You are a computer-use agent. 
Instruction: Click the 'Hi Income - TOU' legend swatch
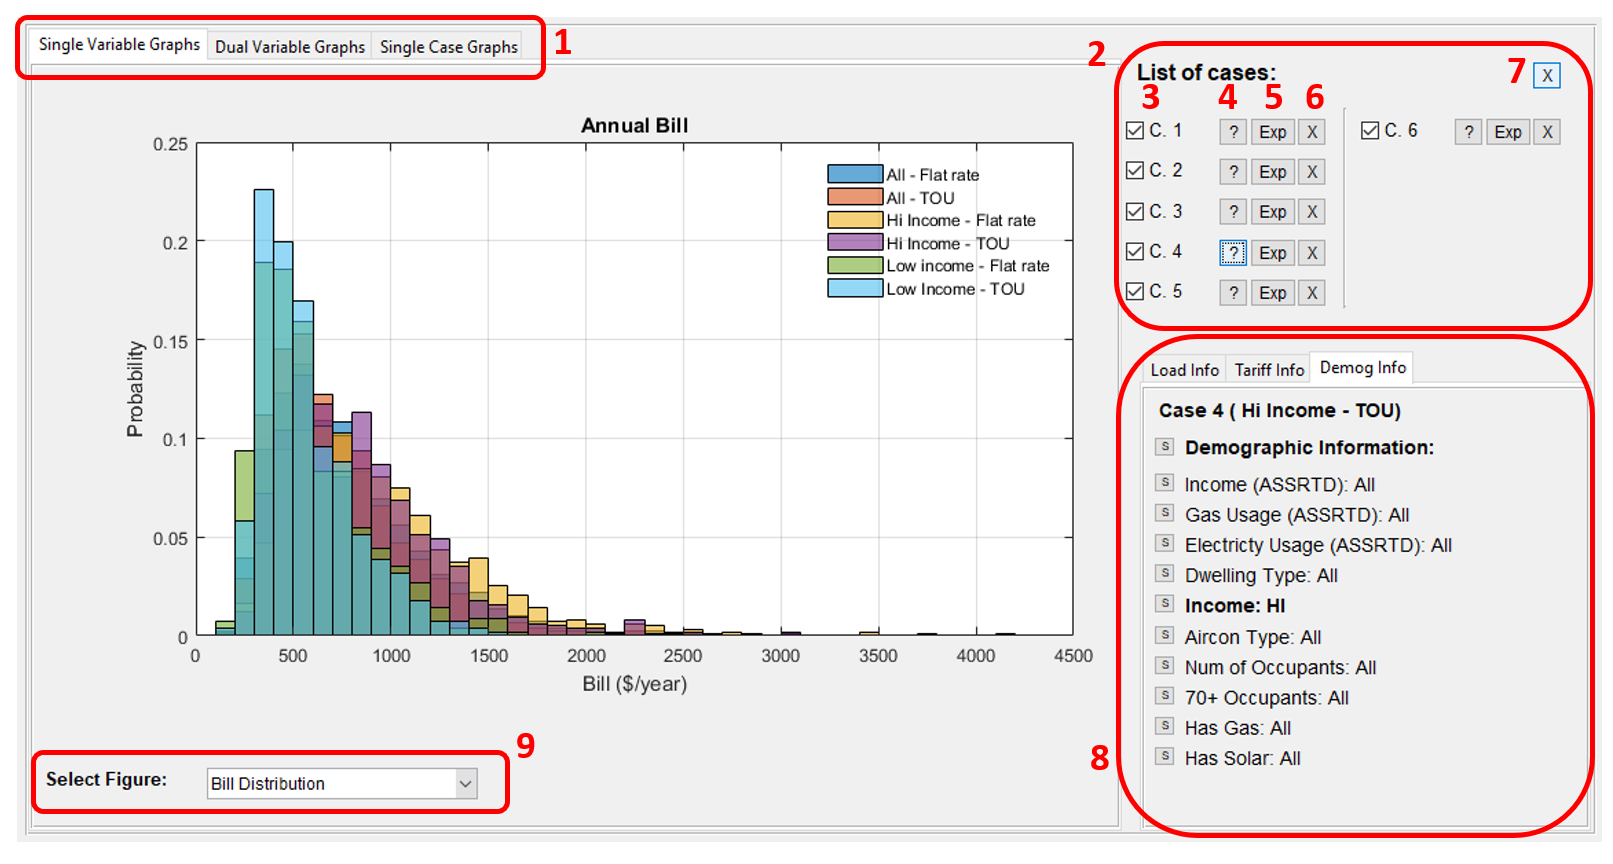(855, 243)
